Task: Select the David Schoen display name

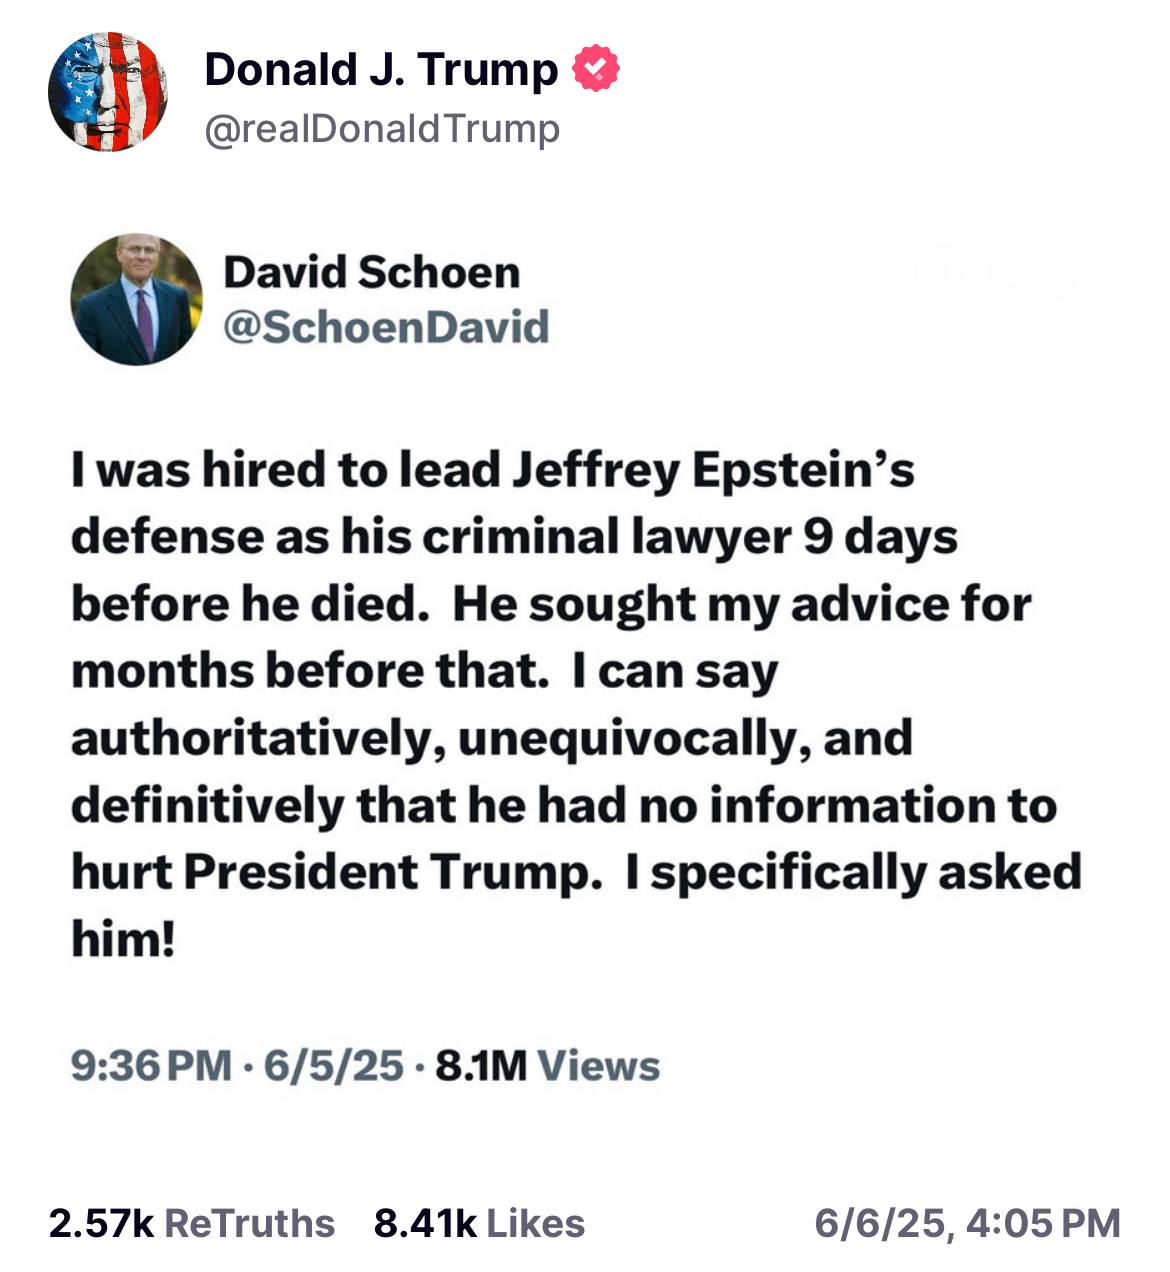Action: click(371, 272)
